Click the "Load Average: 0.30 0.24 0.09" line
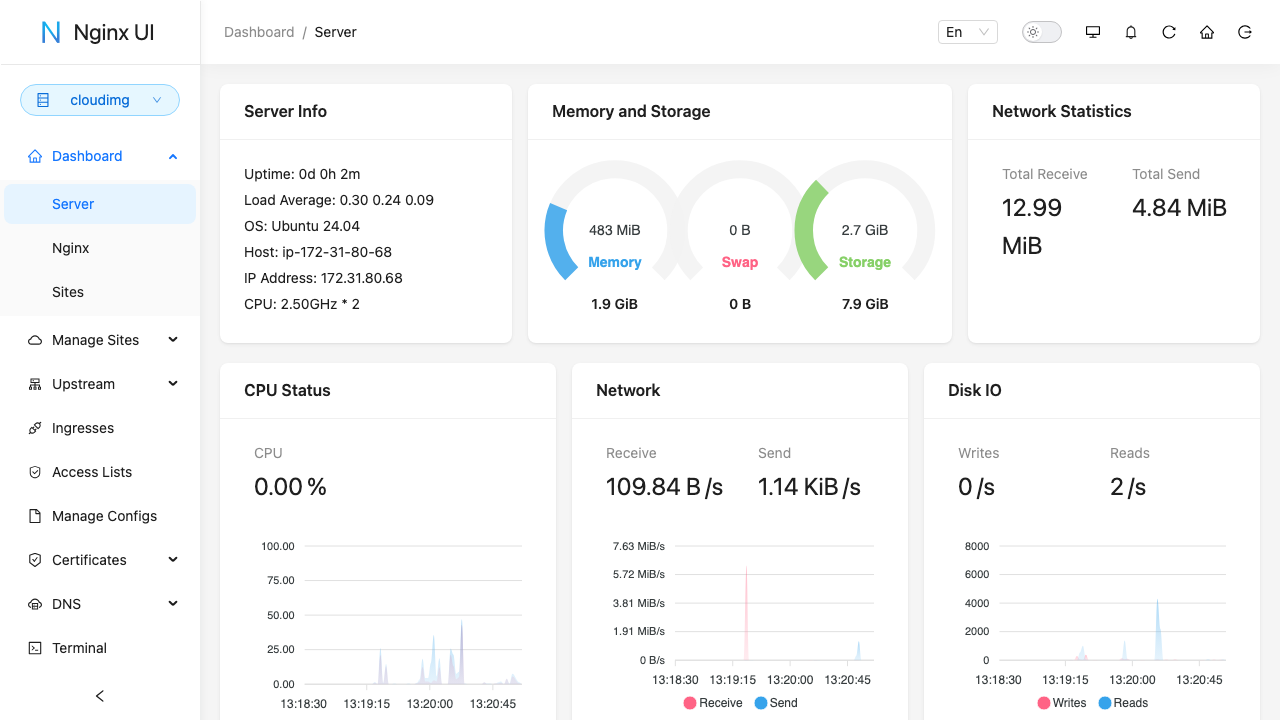Viewport: 1280px width, 720px height. click(339, 200)
